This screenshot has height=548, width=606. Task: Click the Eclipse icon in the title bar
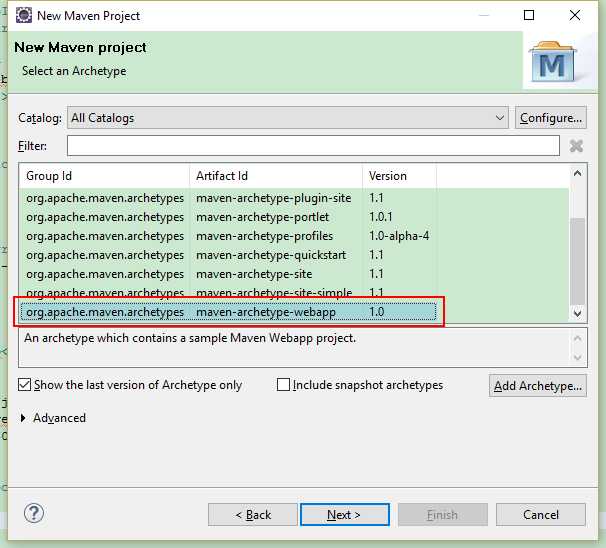(24, 15)
